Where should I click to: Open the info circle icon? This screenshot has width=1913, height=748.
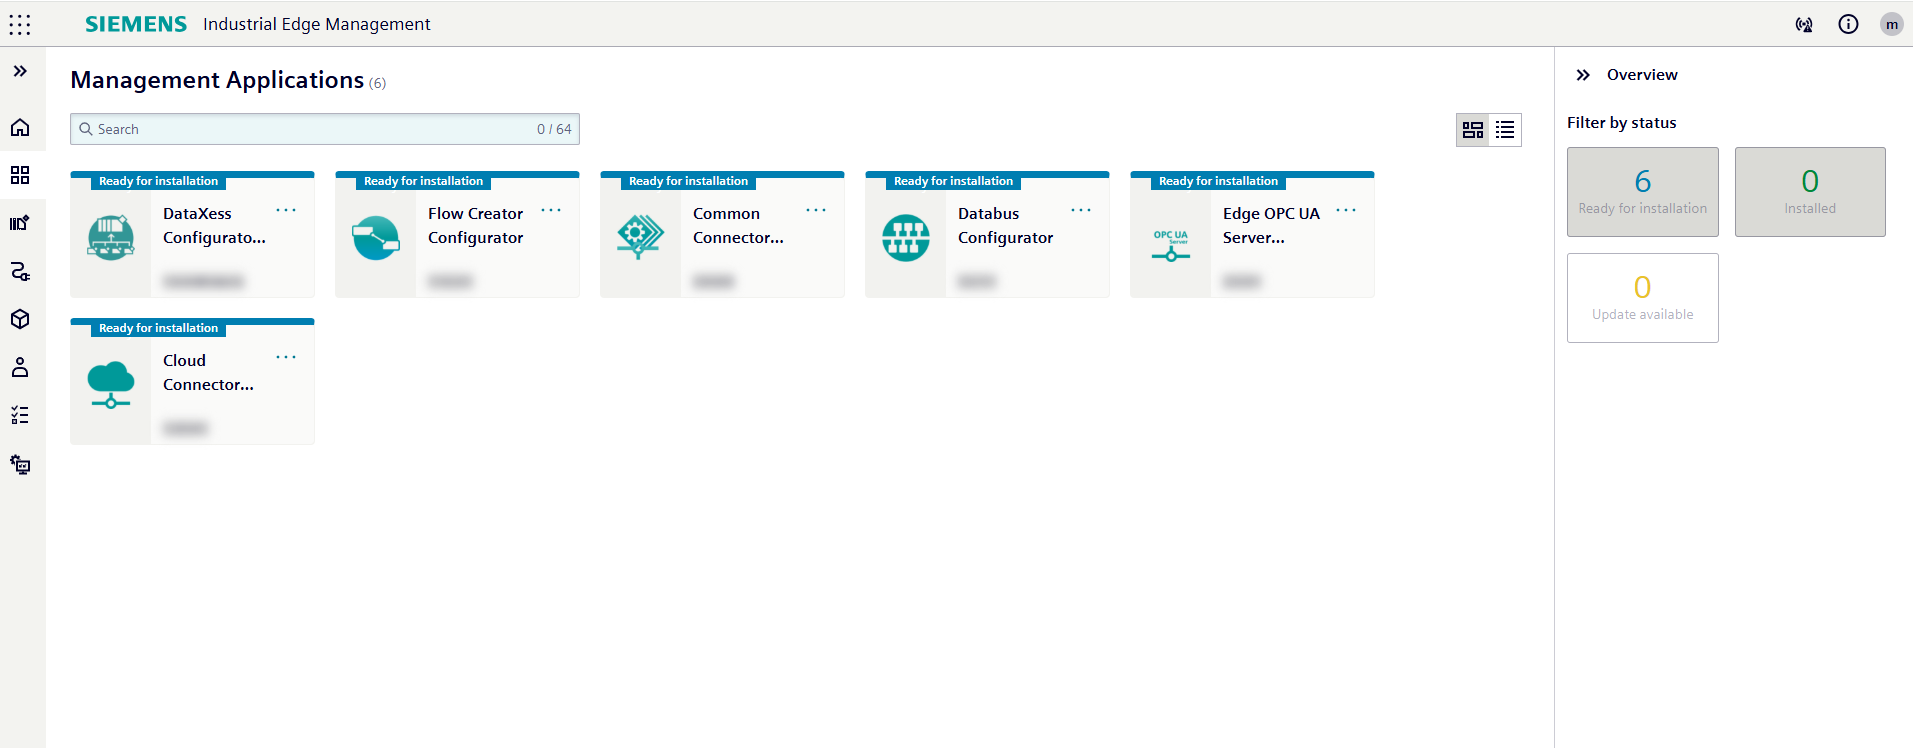pos(1848,24)
